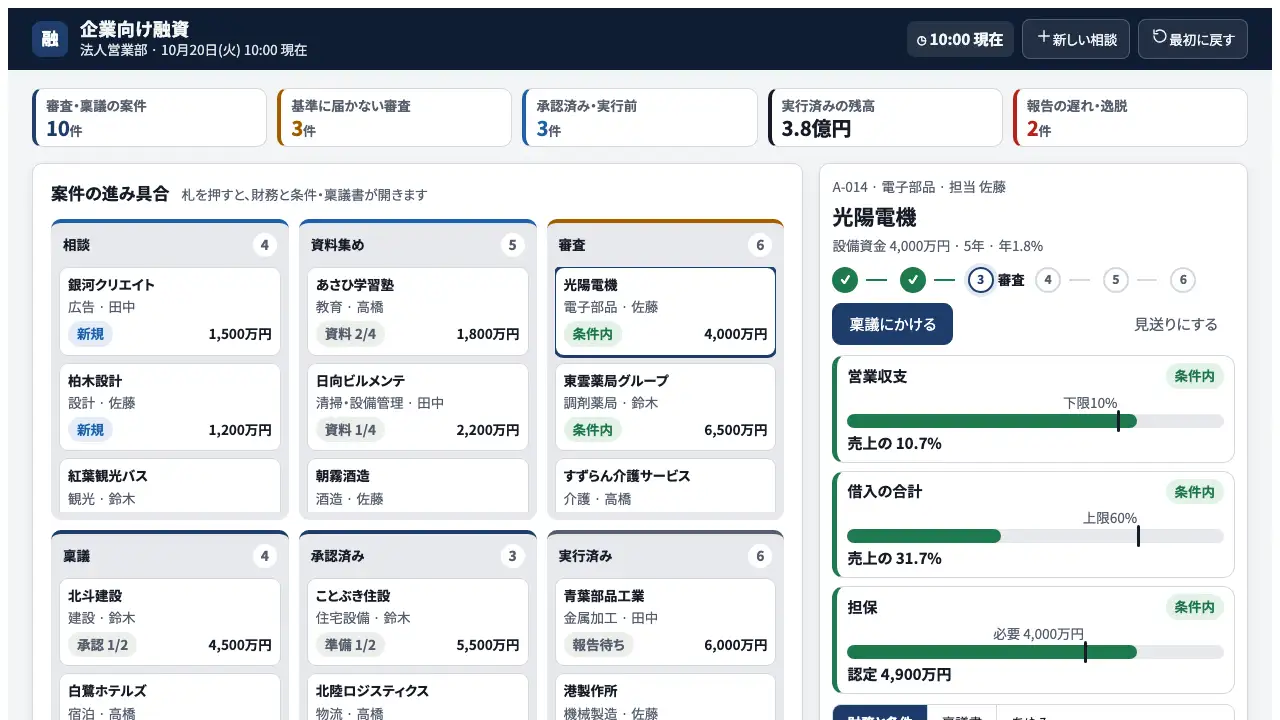This screenshot has height=720, width=1280.
Task: Decline the case with 見送りにする
Action: point(1176,324)
